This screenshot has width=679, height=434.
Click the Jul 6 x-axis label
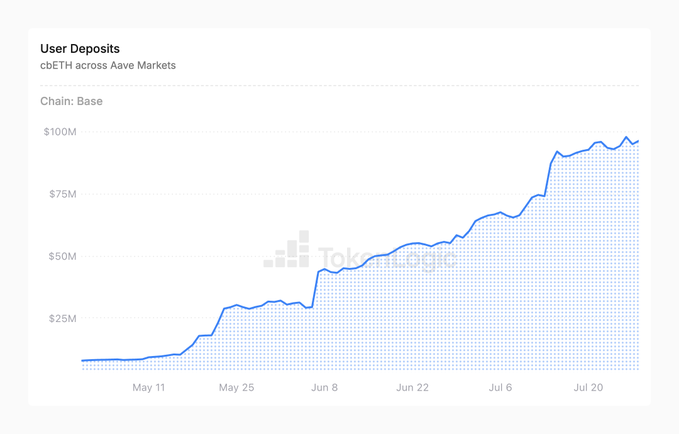click(x=500, y=387)
